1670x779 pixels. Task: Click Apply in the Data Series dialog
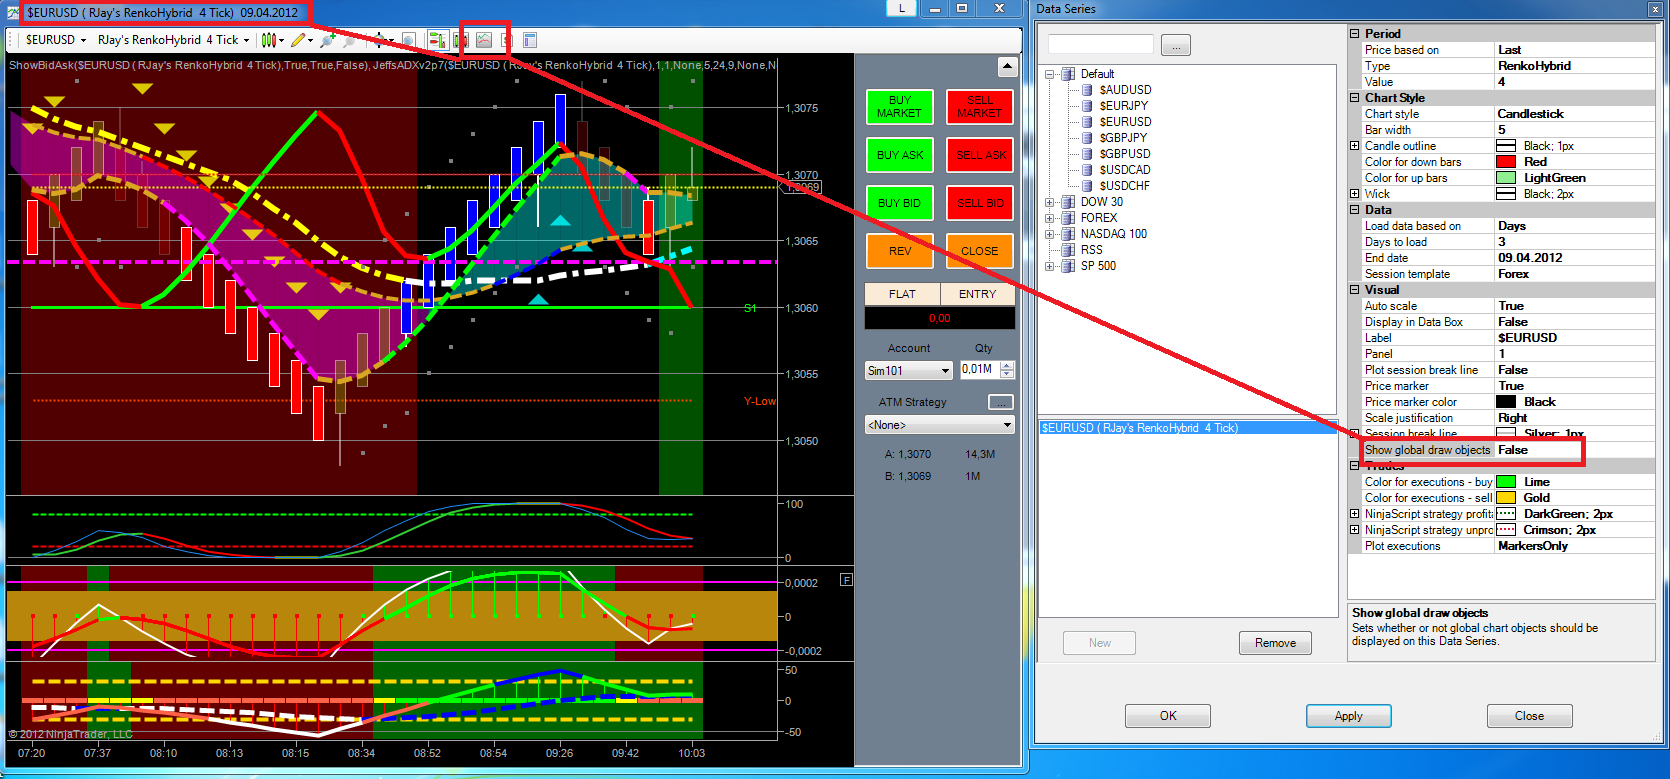1349,716
